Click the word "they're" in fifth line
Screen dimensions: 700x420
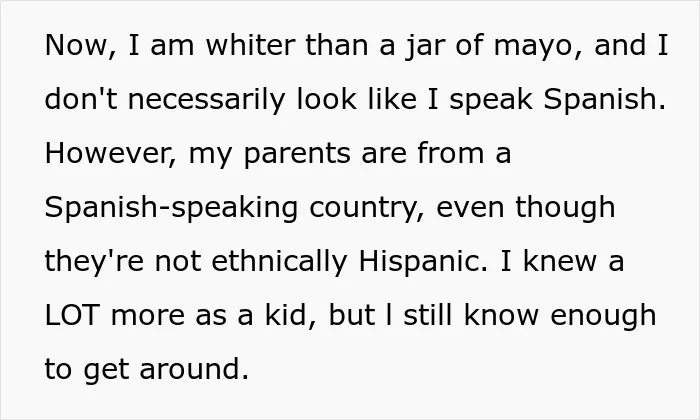click(94, 263)
